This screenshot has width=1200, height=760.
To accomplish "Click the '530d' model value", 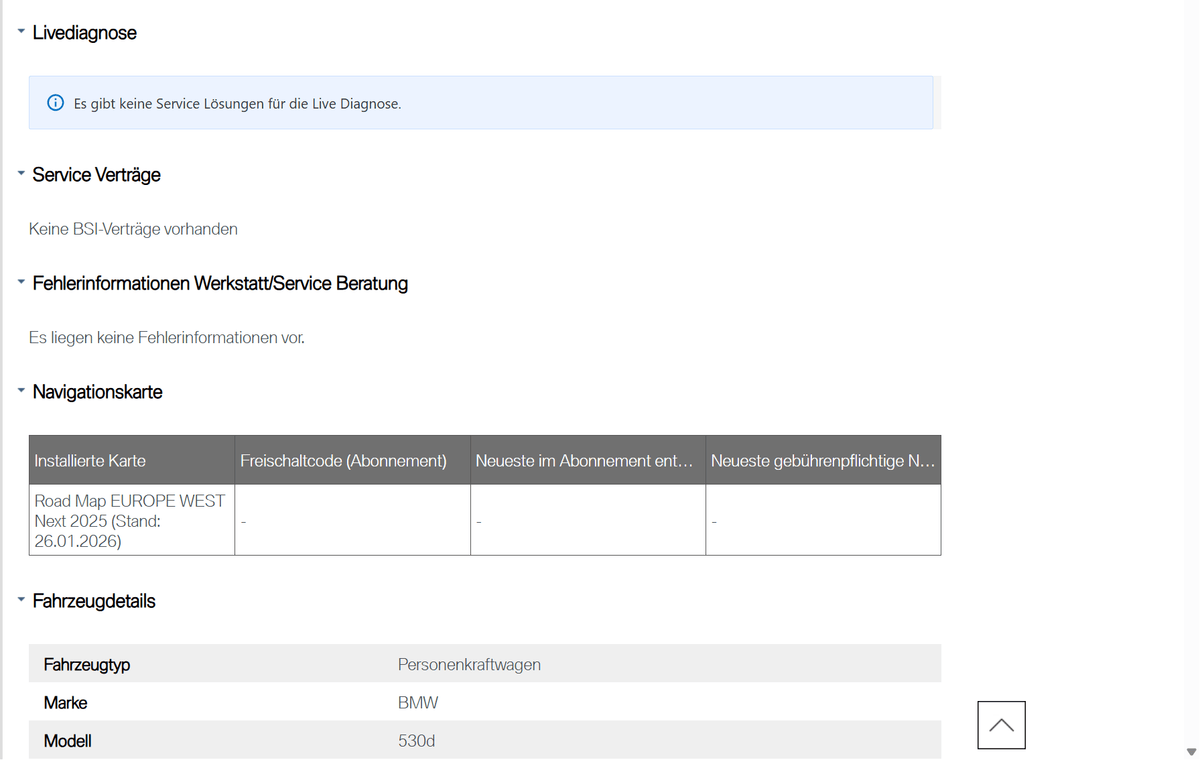I will click(x=416, y=741).
